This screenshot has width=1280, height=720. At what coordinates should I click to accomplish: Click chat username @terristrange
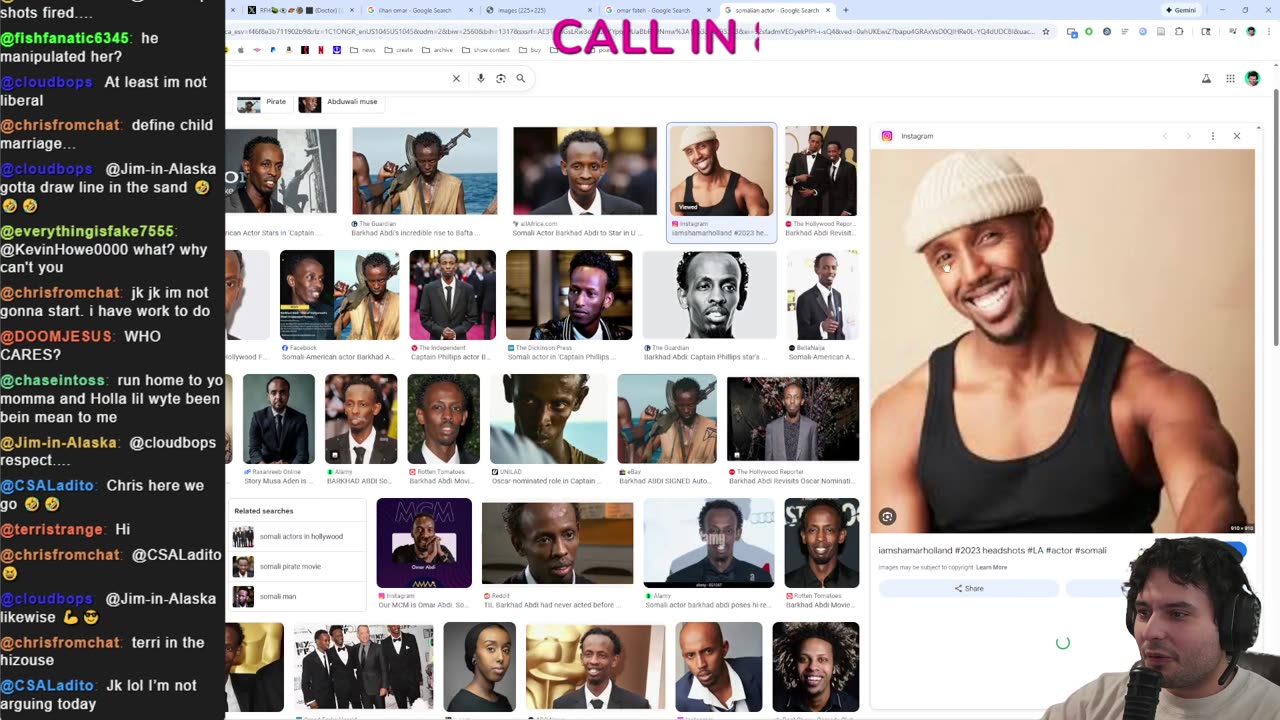point(52,530)
